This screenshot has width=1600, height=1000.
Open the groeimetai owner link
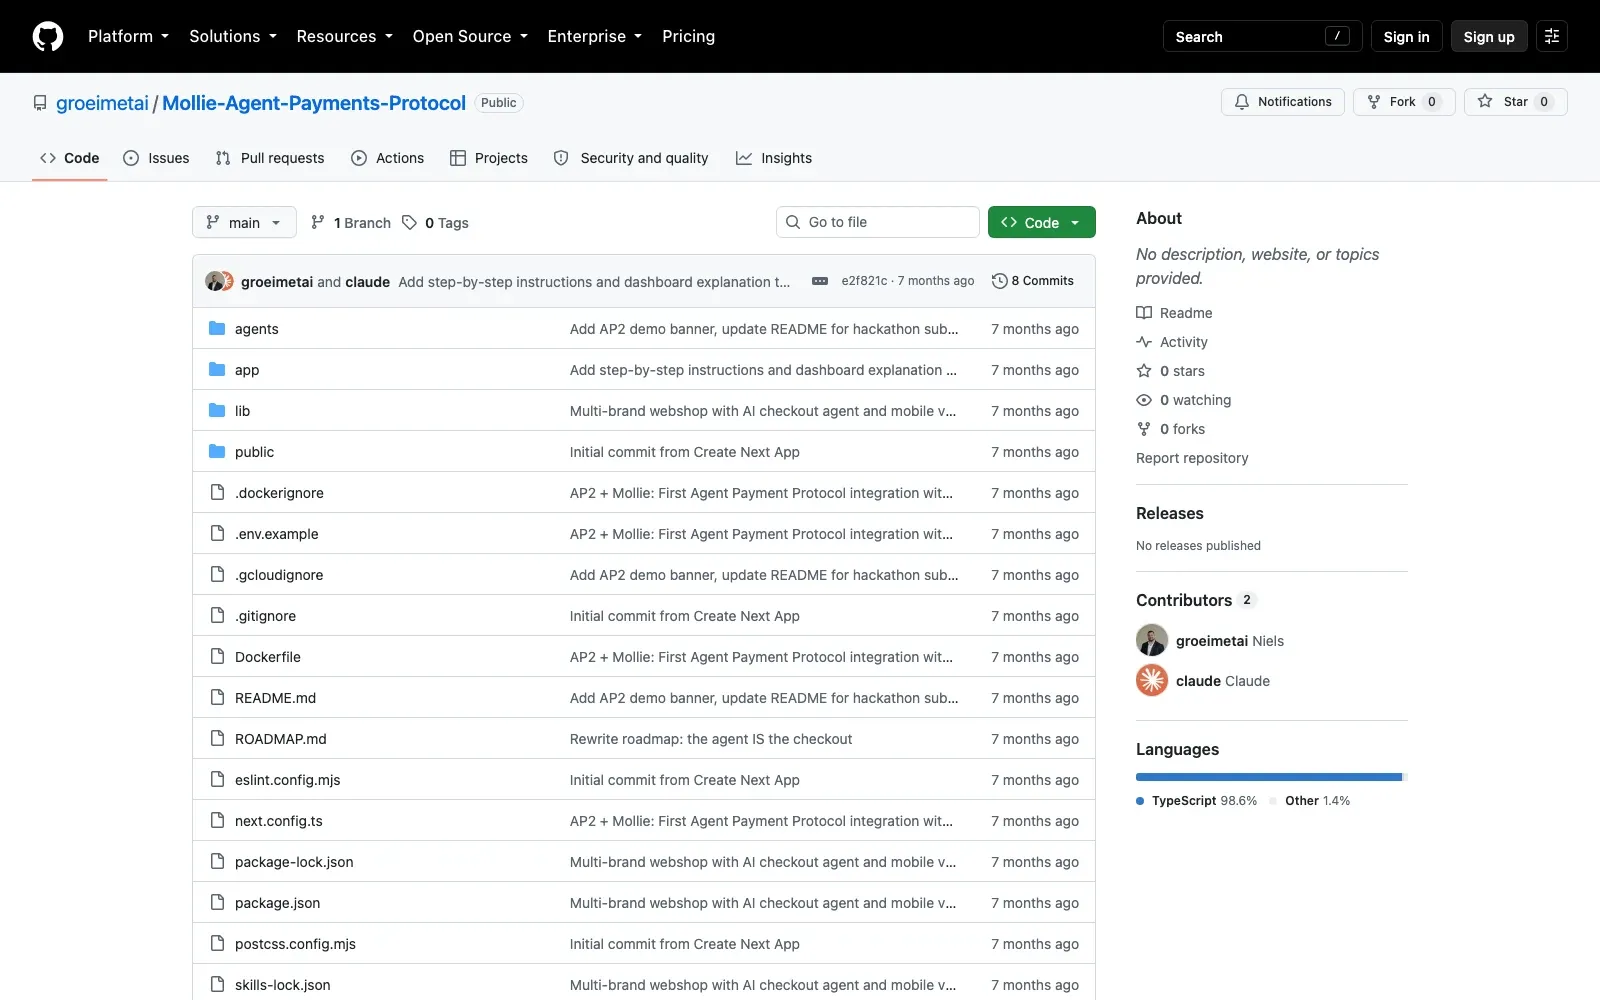pos(102,103)
